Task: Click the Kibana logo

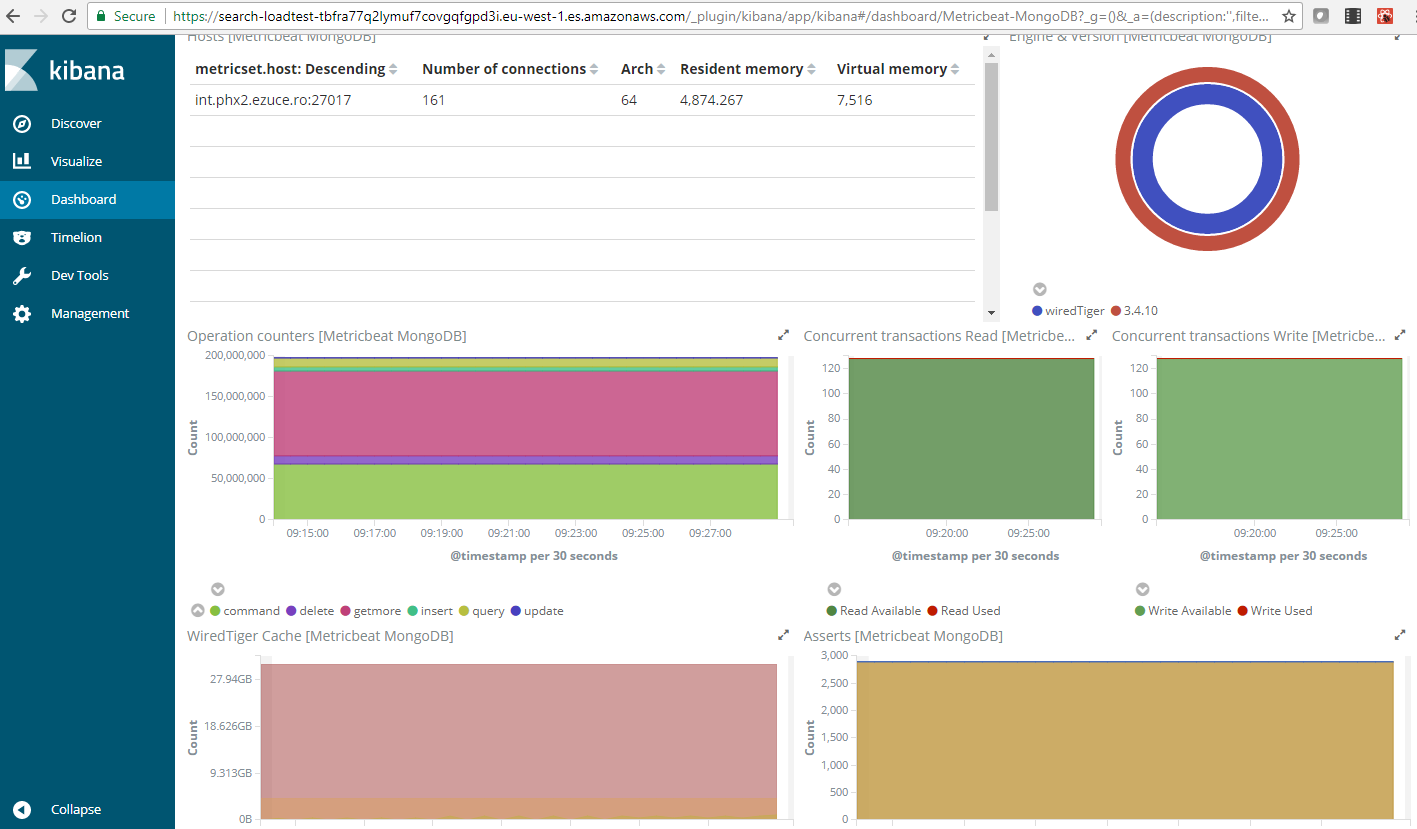Action: click(65, 71)
